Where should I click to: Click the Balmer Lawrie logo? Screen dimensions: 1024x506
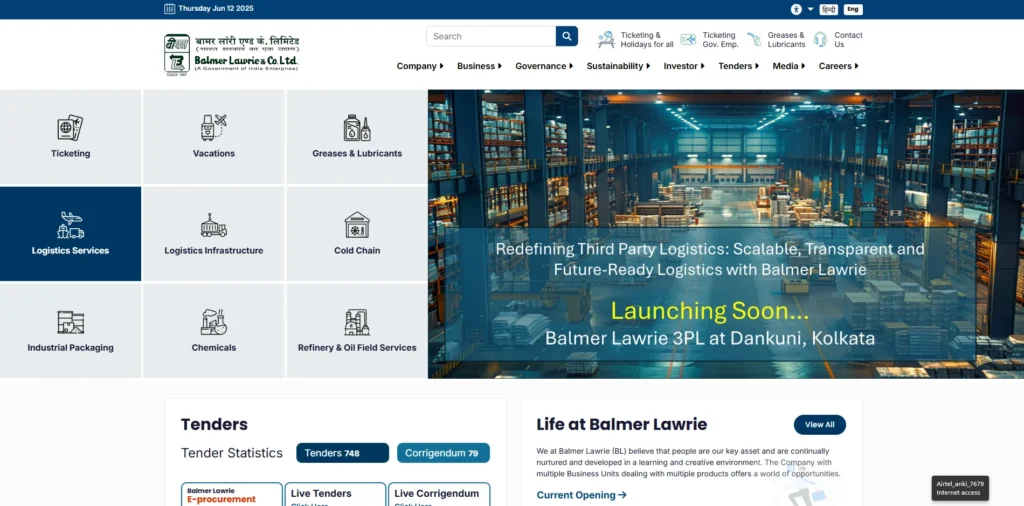232,55
